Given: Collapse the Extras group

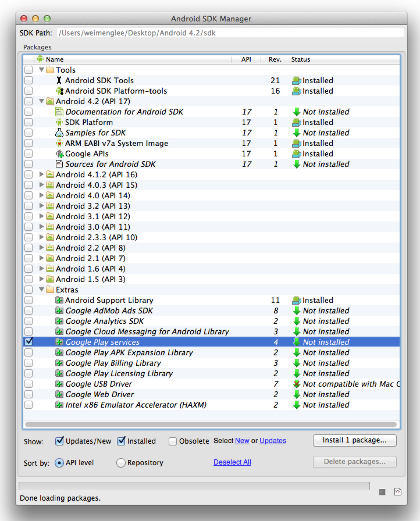Looking at the screenshot, I should tap(42, 289).
